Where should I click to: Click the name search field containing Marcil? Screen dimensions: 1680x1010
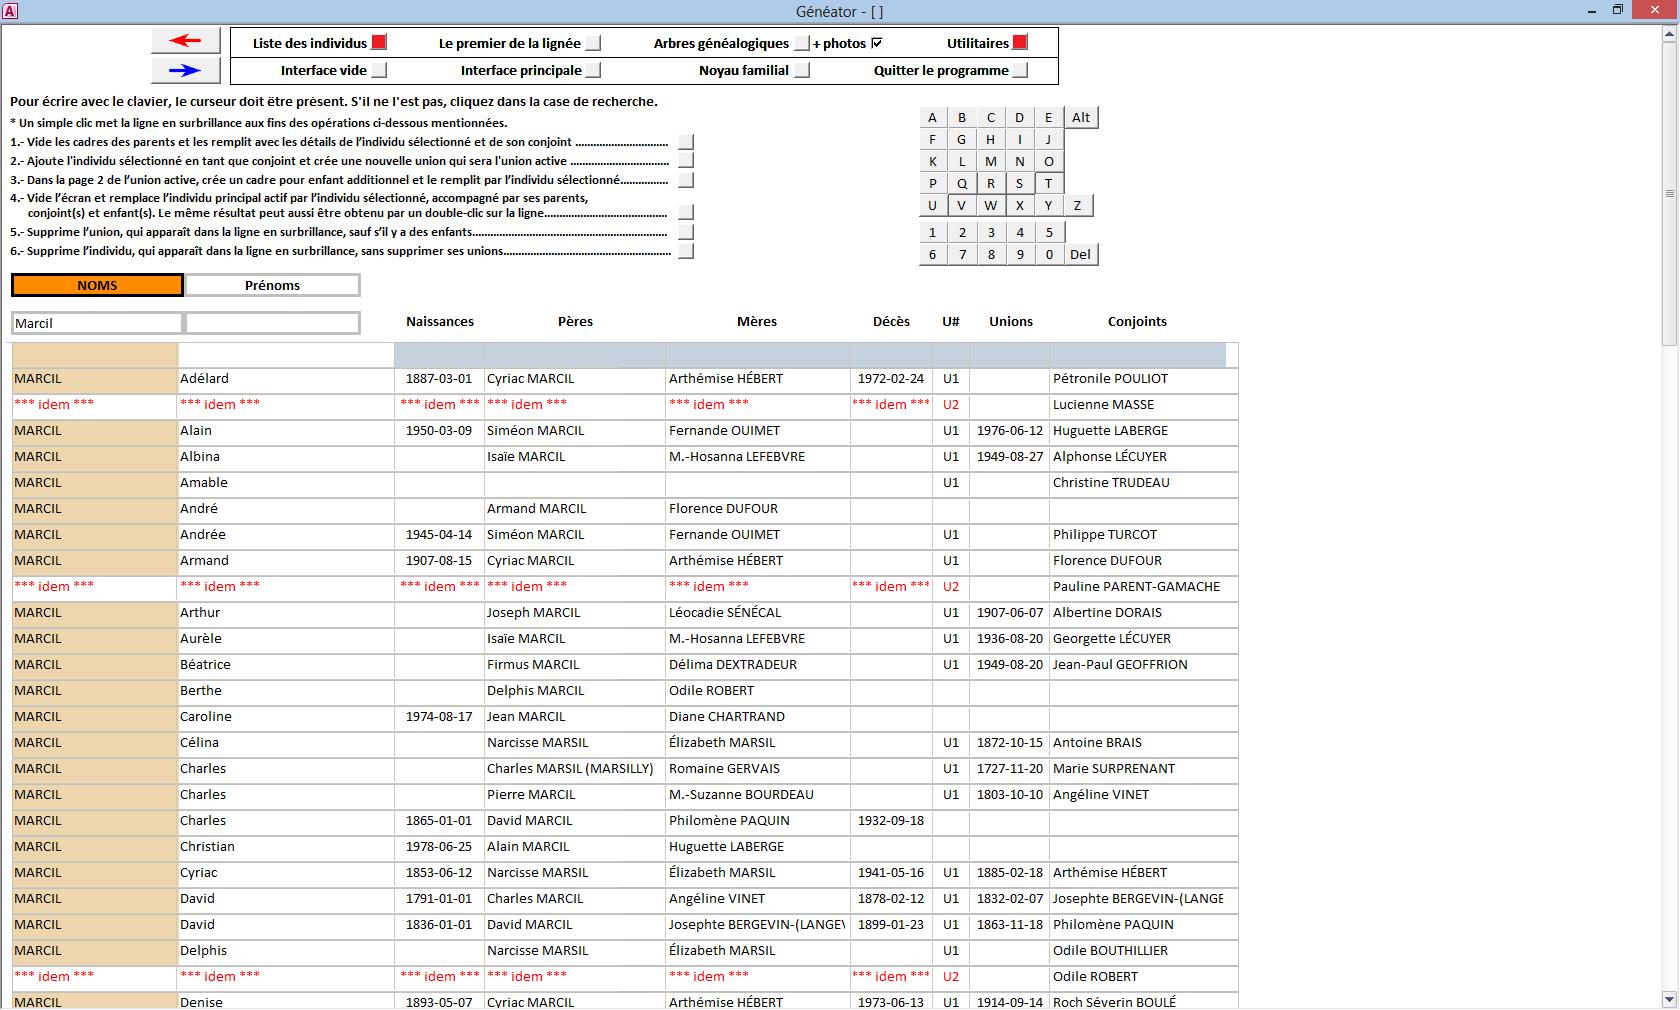pos(97,323)
